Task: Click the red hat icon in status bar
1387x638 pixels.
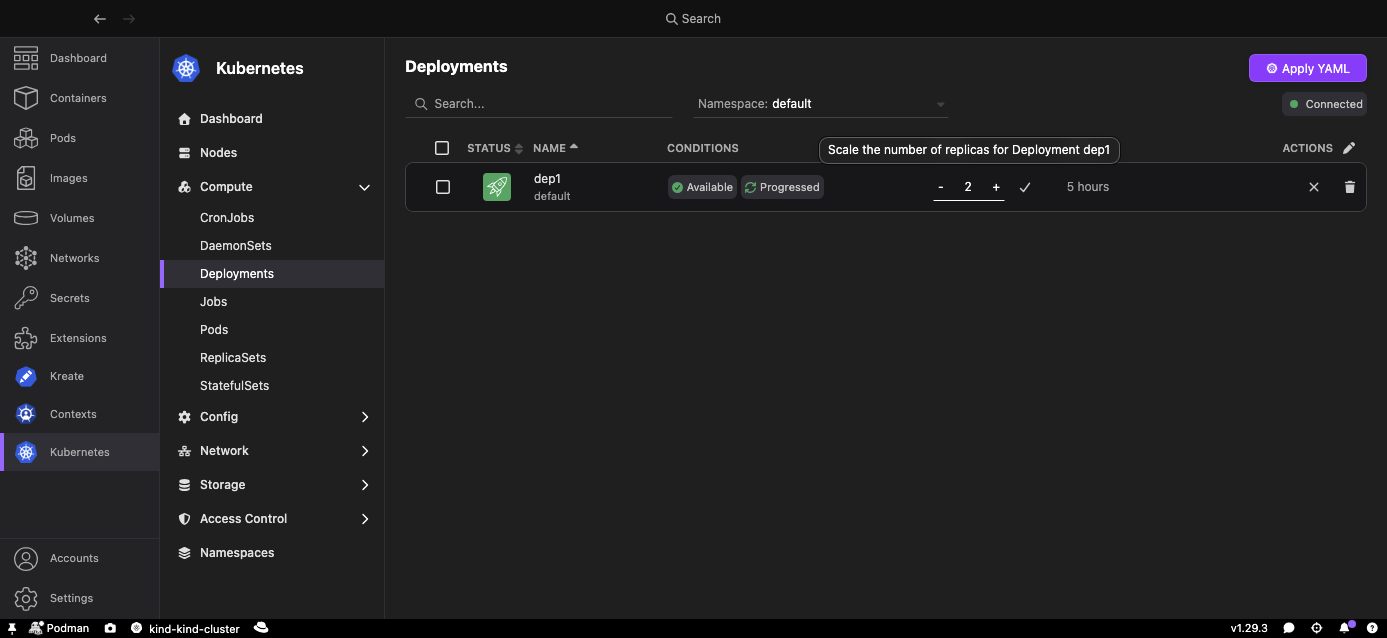Action: [x=261, y=628]
